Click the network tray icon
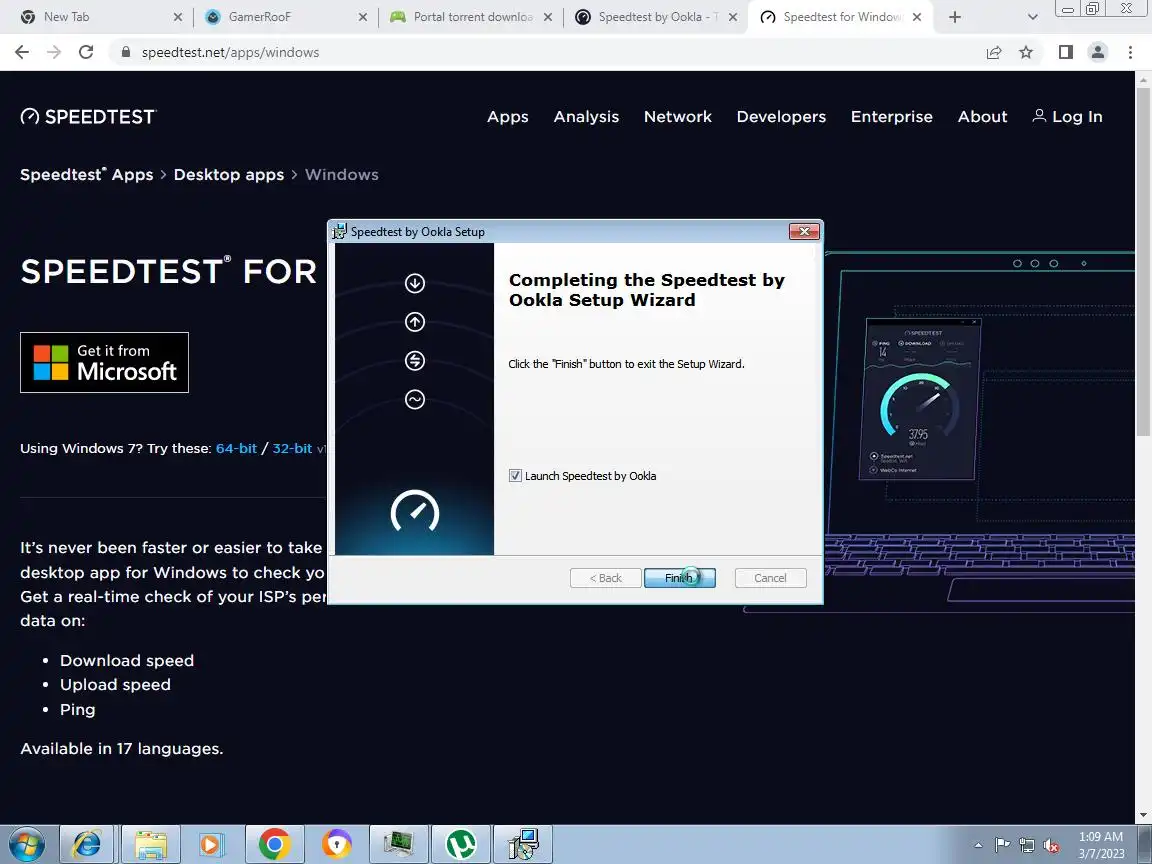Screen dimensions: 1152x864 click(x=1027, y=846)
